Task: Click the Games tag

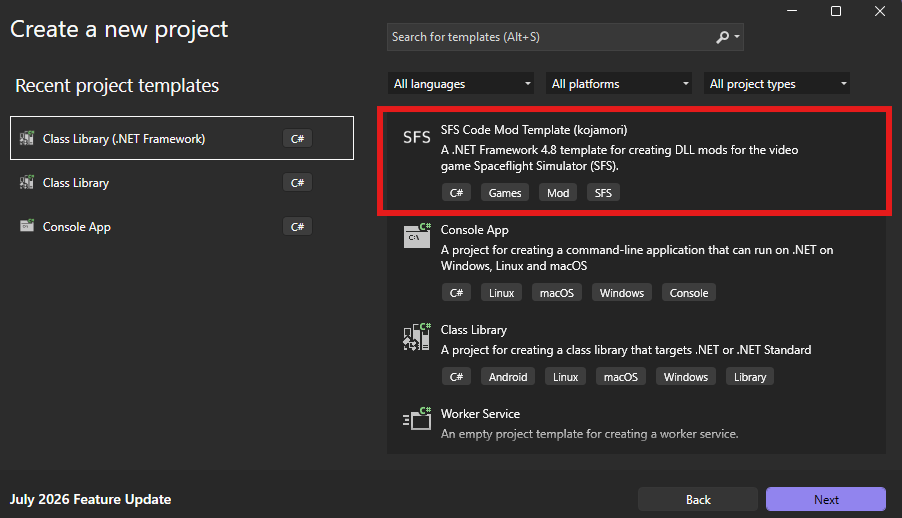Action: [x=504, y=193]
